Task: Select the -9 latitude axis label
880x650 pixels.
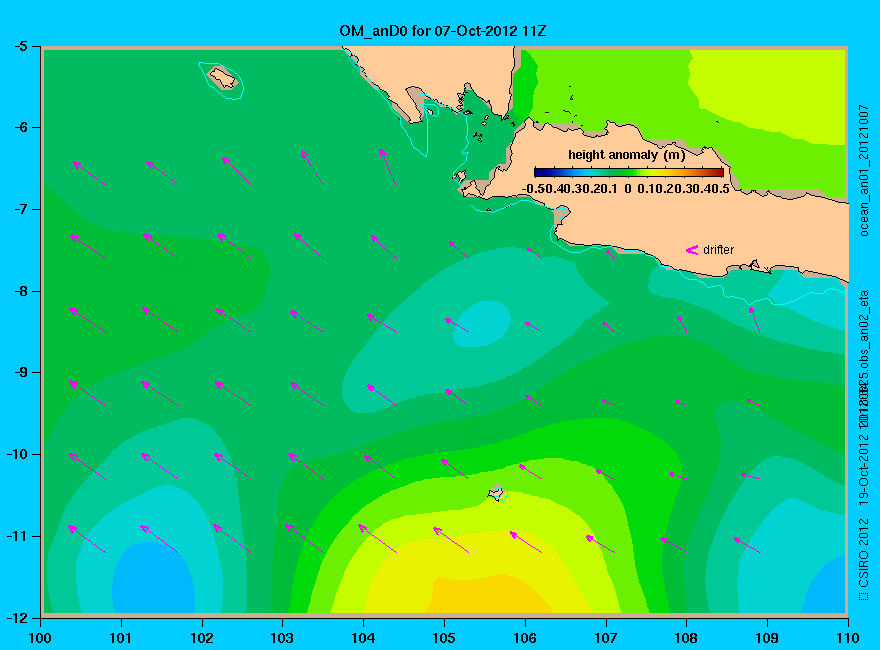Action: coord(21,373)
